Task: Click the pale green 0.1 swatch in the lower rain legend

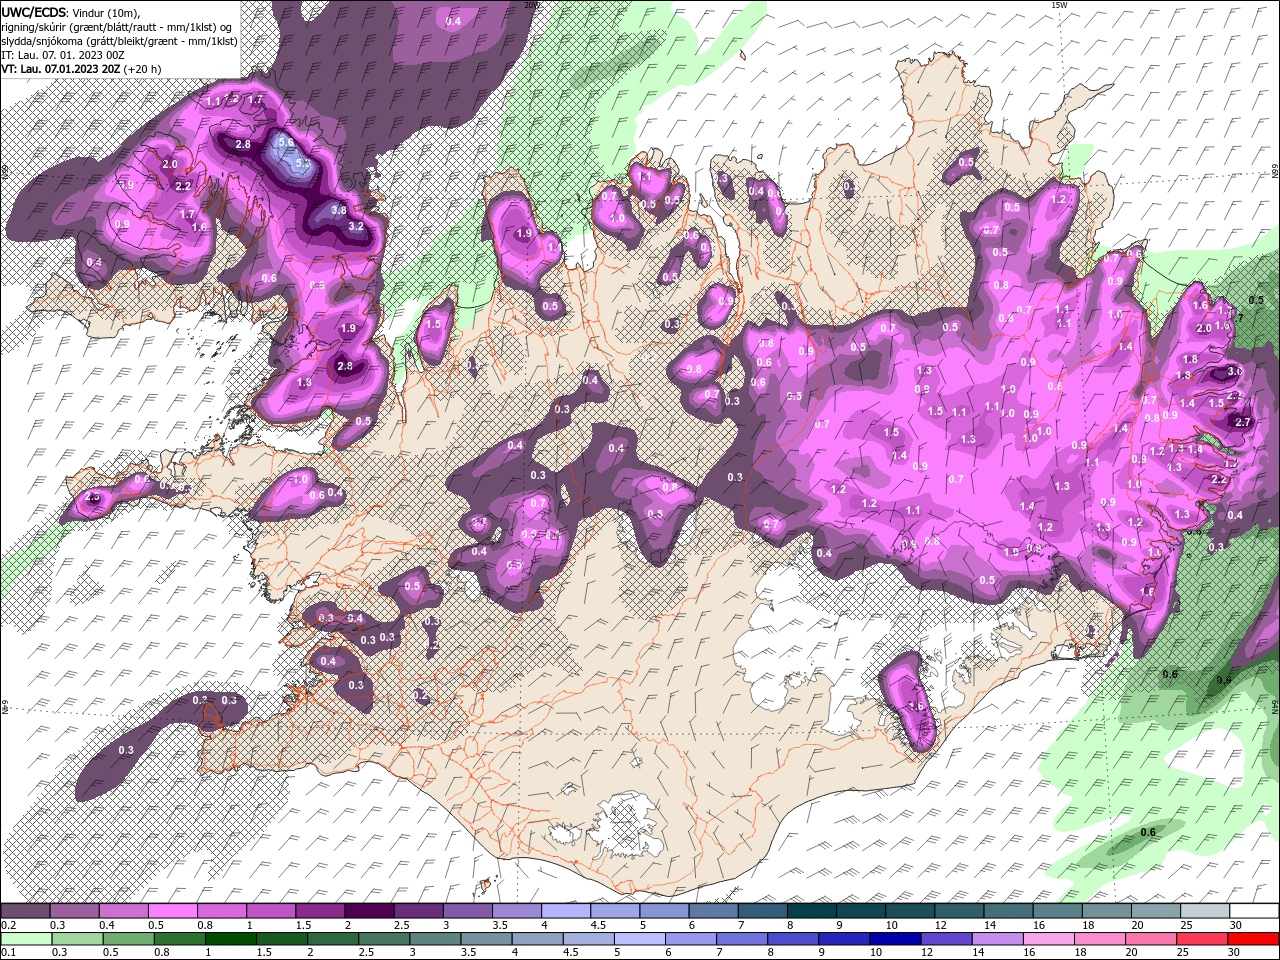Action: [x=25, y=939]
